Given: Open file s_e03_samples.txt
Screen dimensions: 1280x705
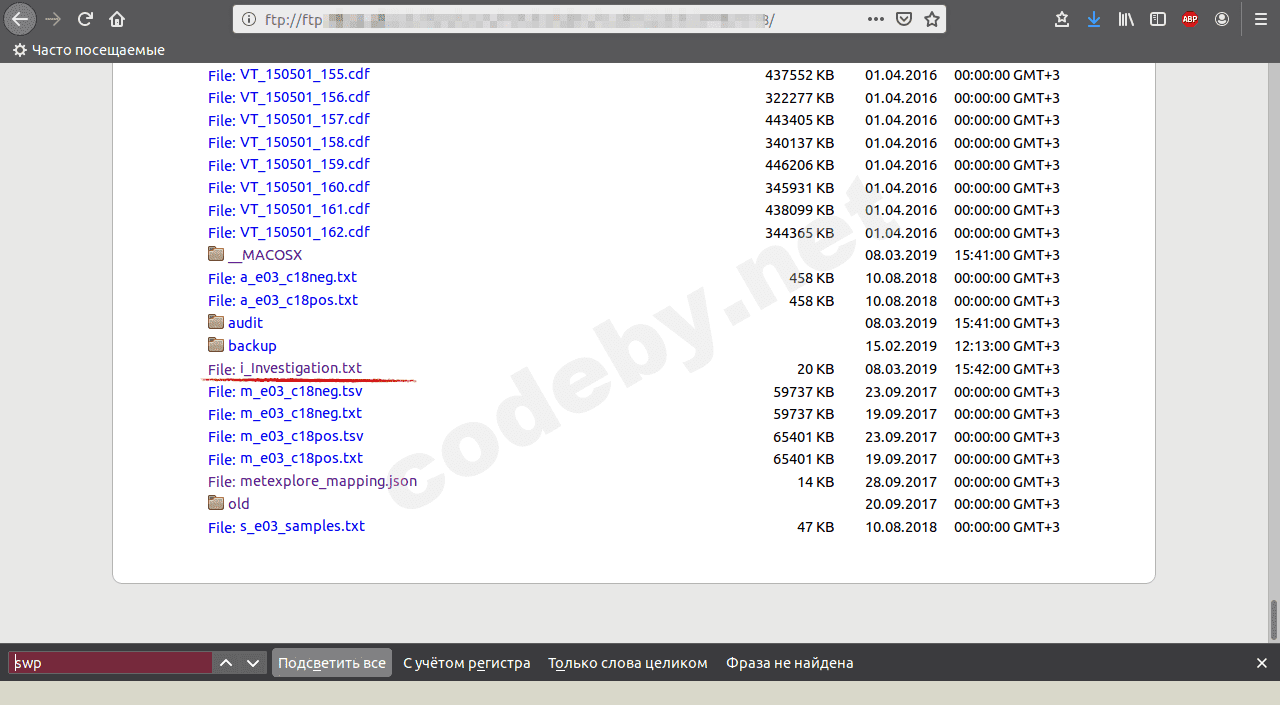Looking at the screenshot, I should (302, 526).
